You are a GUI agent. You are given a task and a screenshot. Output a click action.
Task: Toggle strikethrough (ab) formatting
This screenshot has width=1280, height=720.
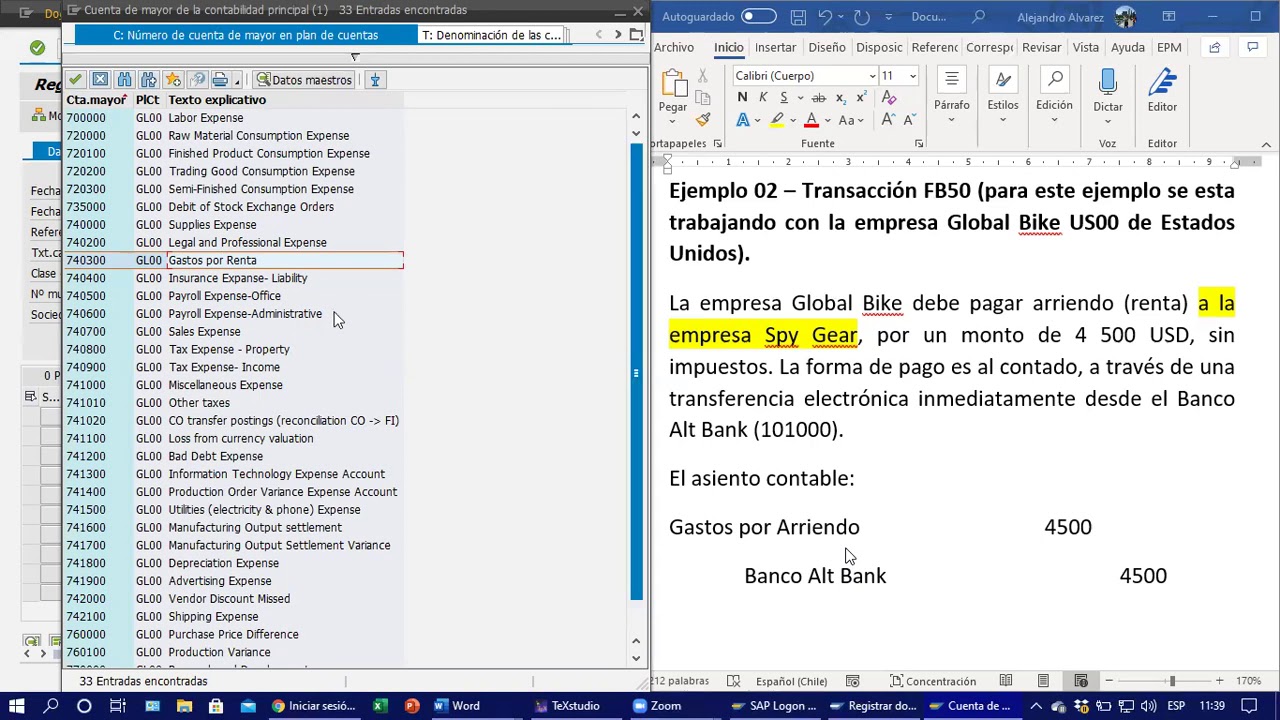coord(819,98)
